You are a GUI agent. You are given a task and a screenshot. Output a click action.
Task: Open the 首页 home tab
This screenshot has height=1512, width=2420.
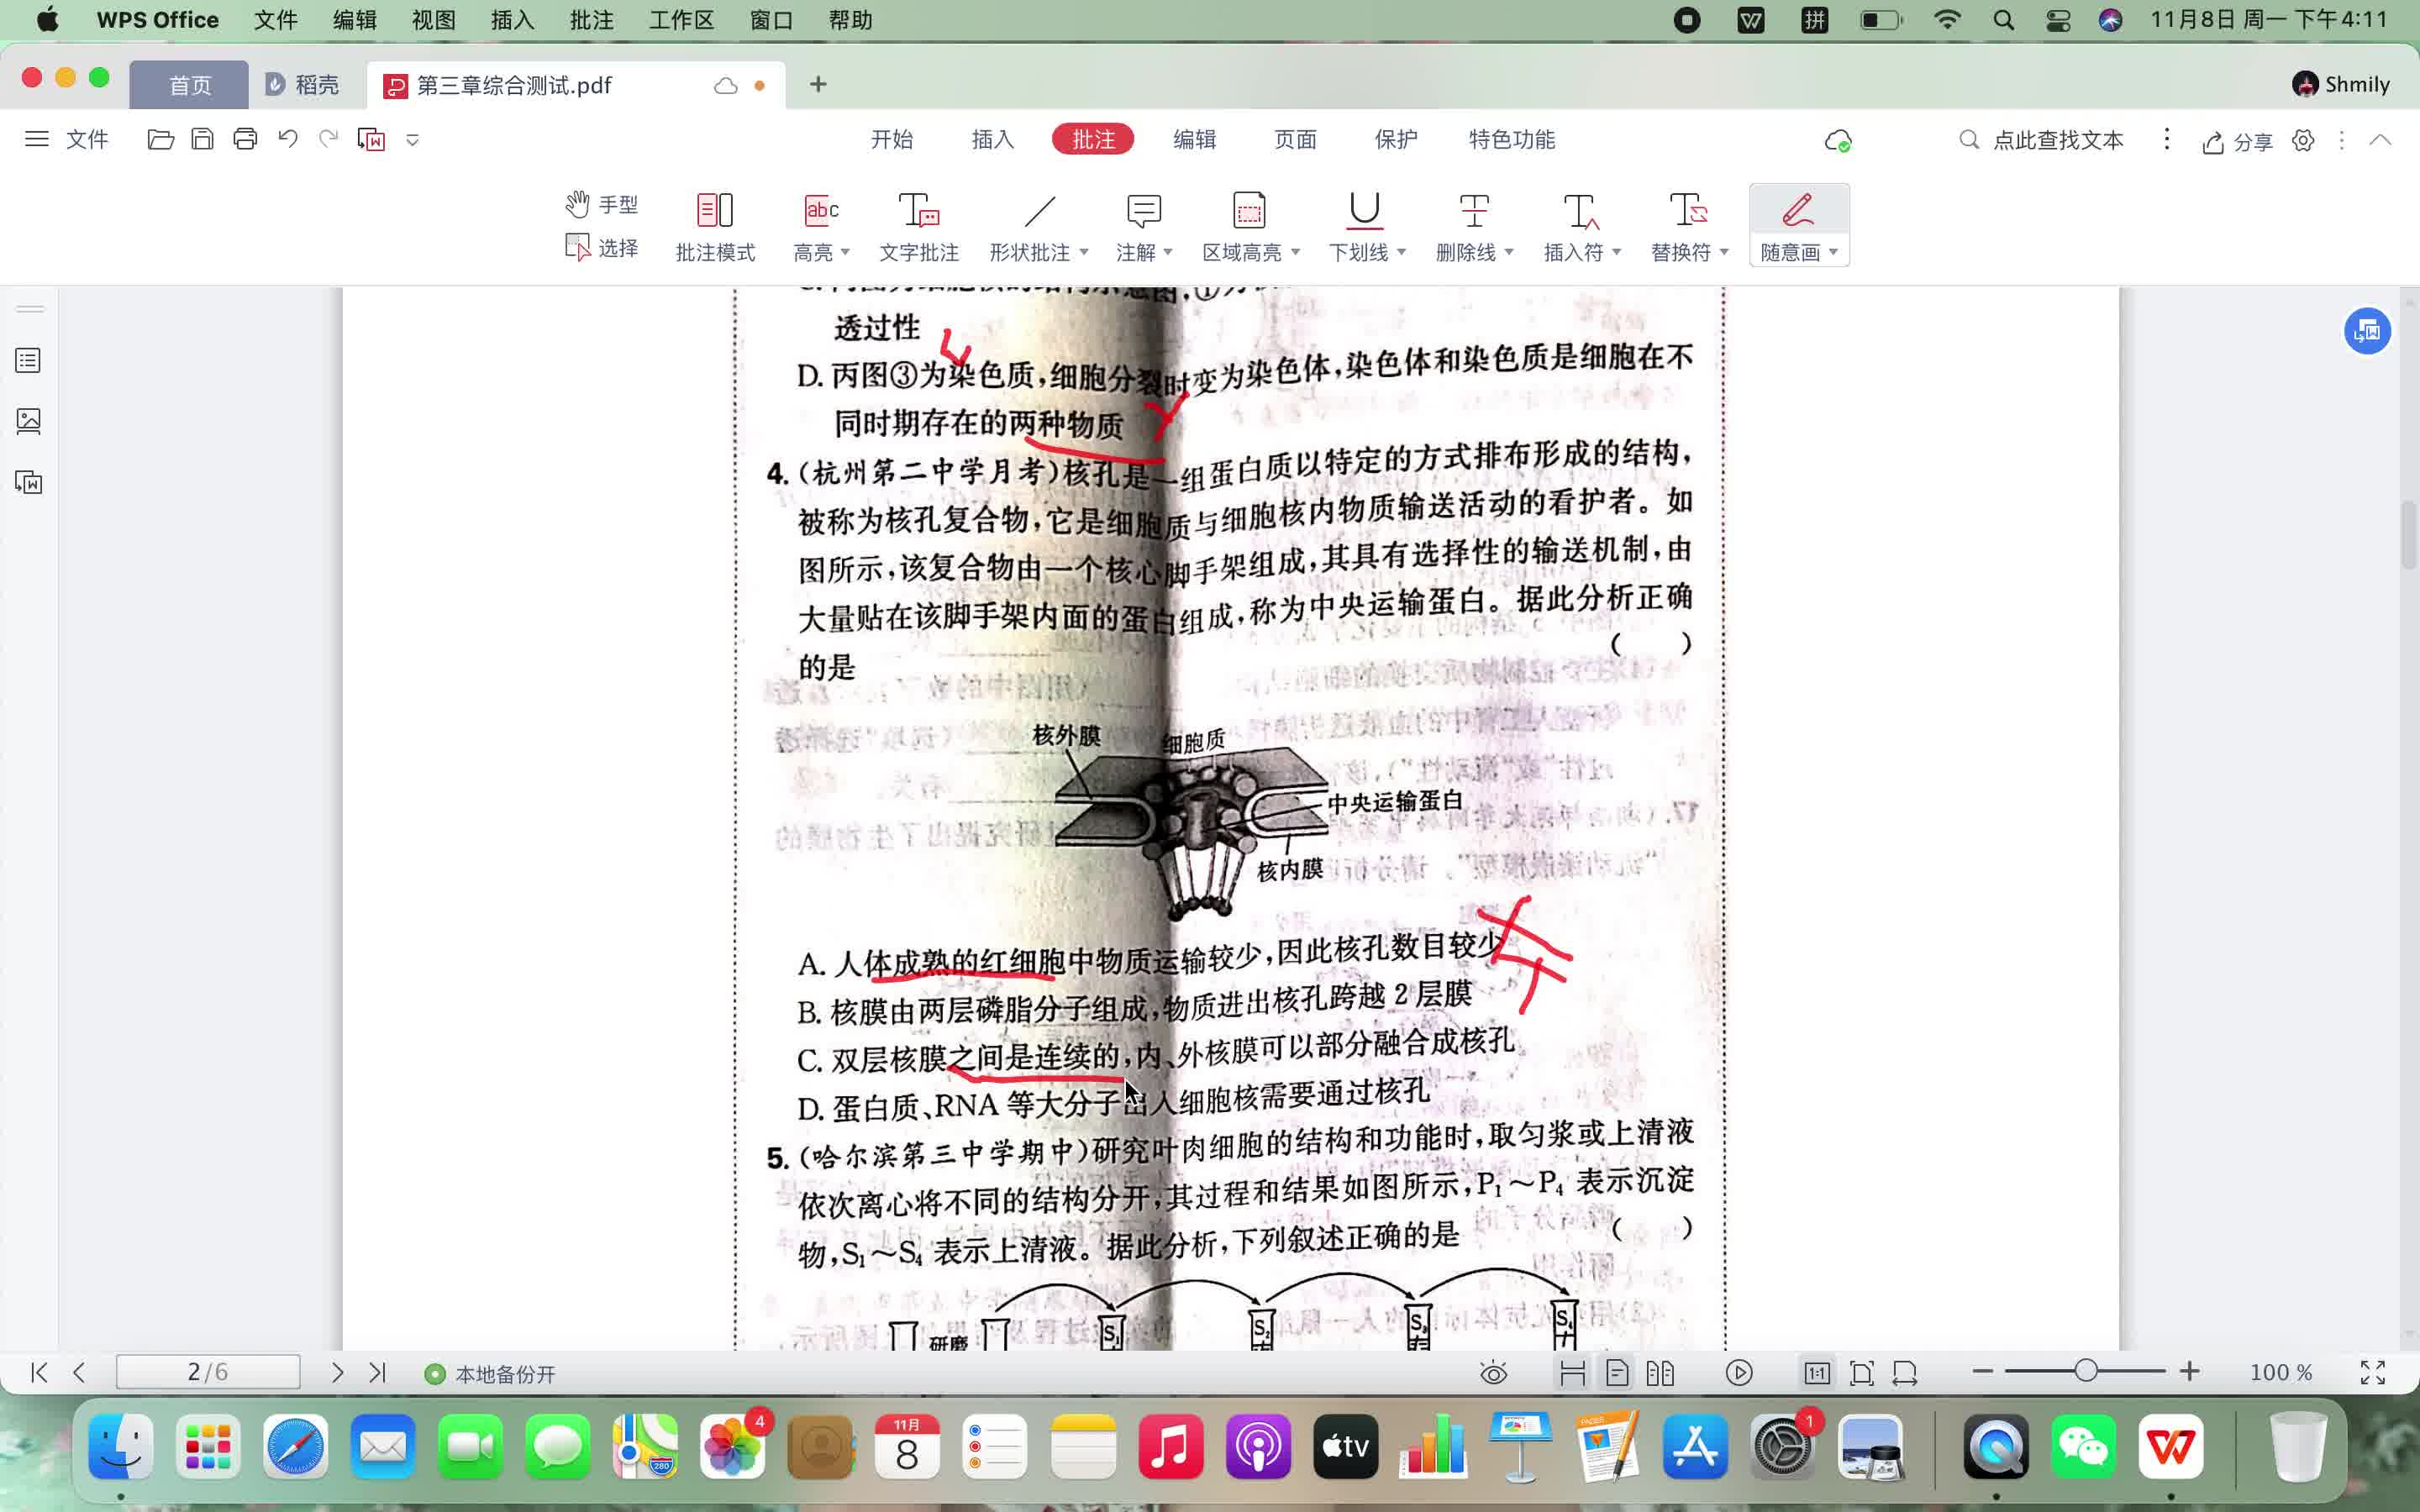click(189, 85)
